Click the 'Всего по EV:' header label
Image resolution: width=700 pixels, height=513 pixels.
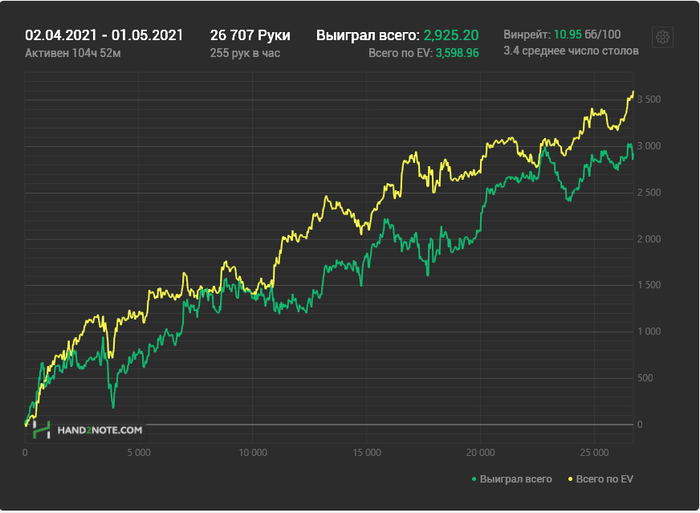click(x=400, y=53)
